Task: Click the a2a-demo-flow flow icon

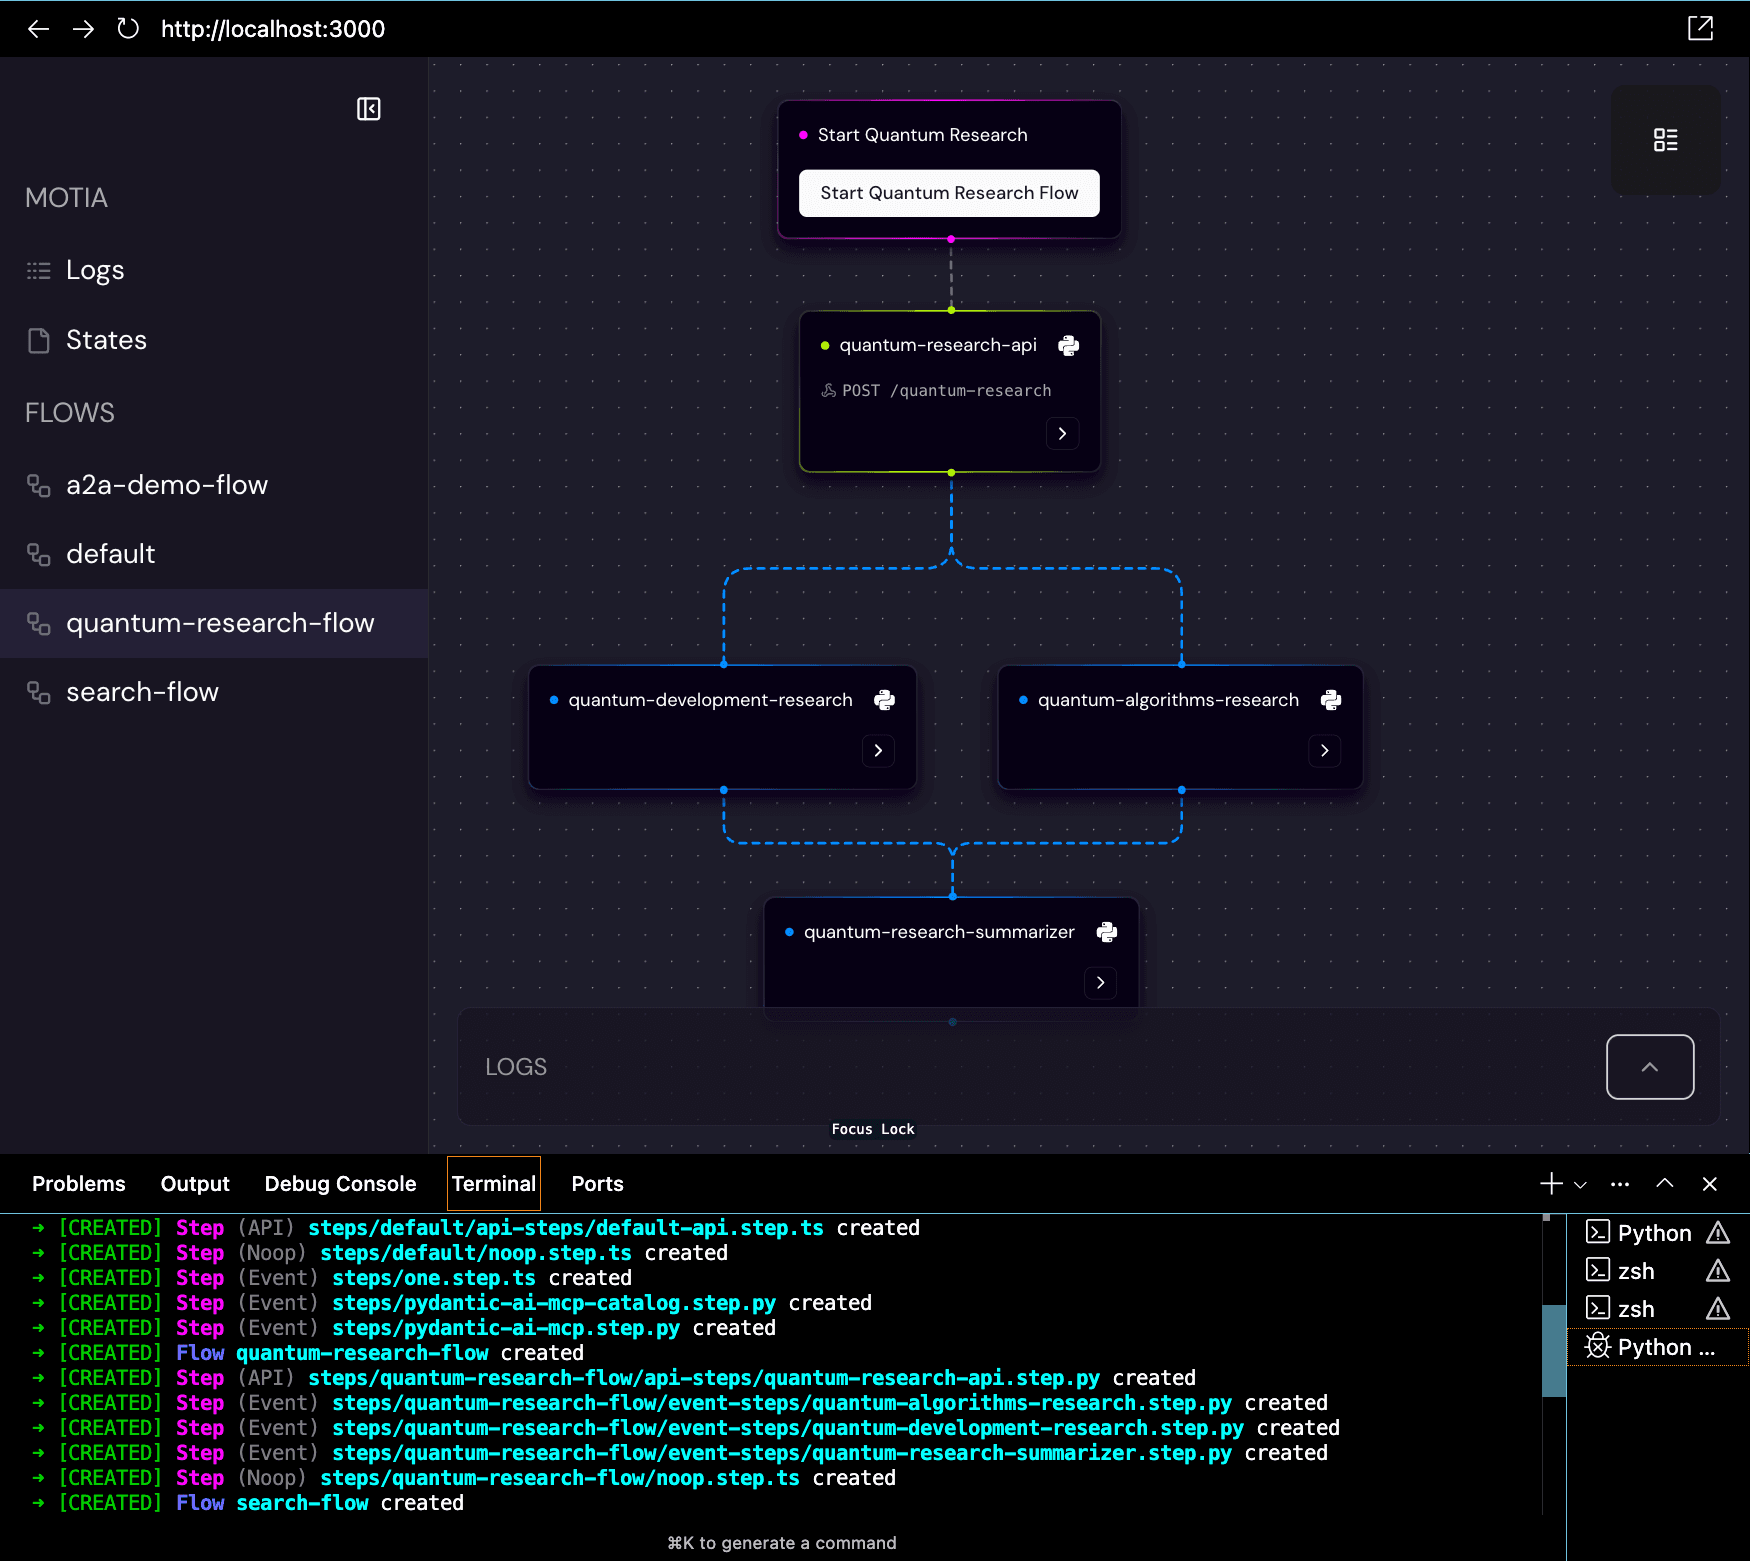Action: [x=39, y=485]
